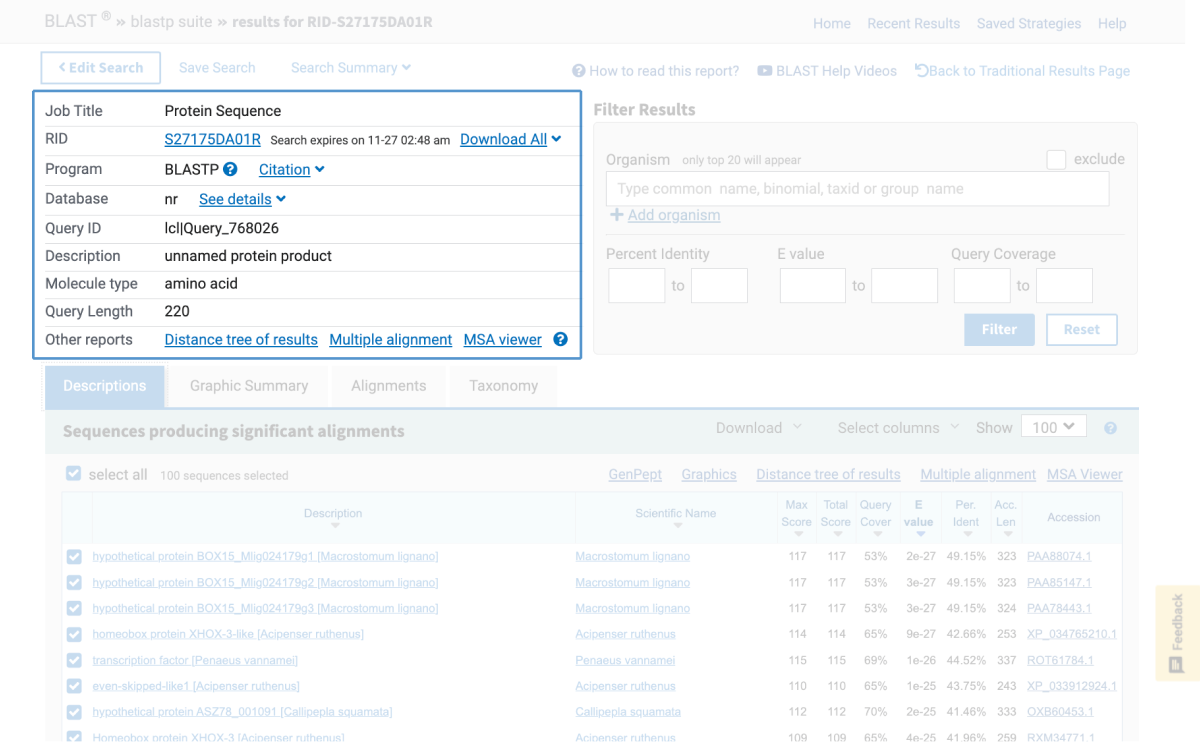The height and width of the screenshot is (743, 1200).
Task: Go back to Traditional Results Page
Action: point(1022,71)
